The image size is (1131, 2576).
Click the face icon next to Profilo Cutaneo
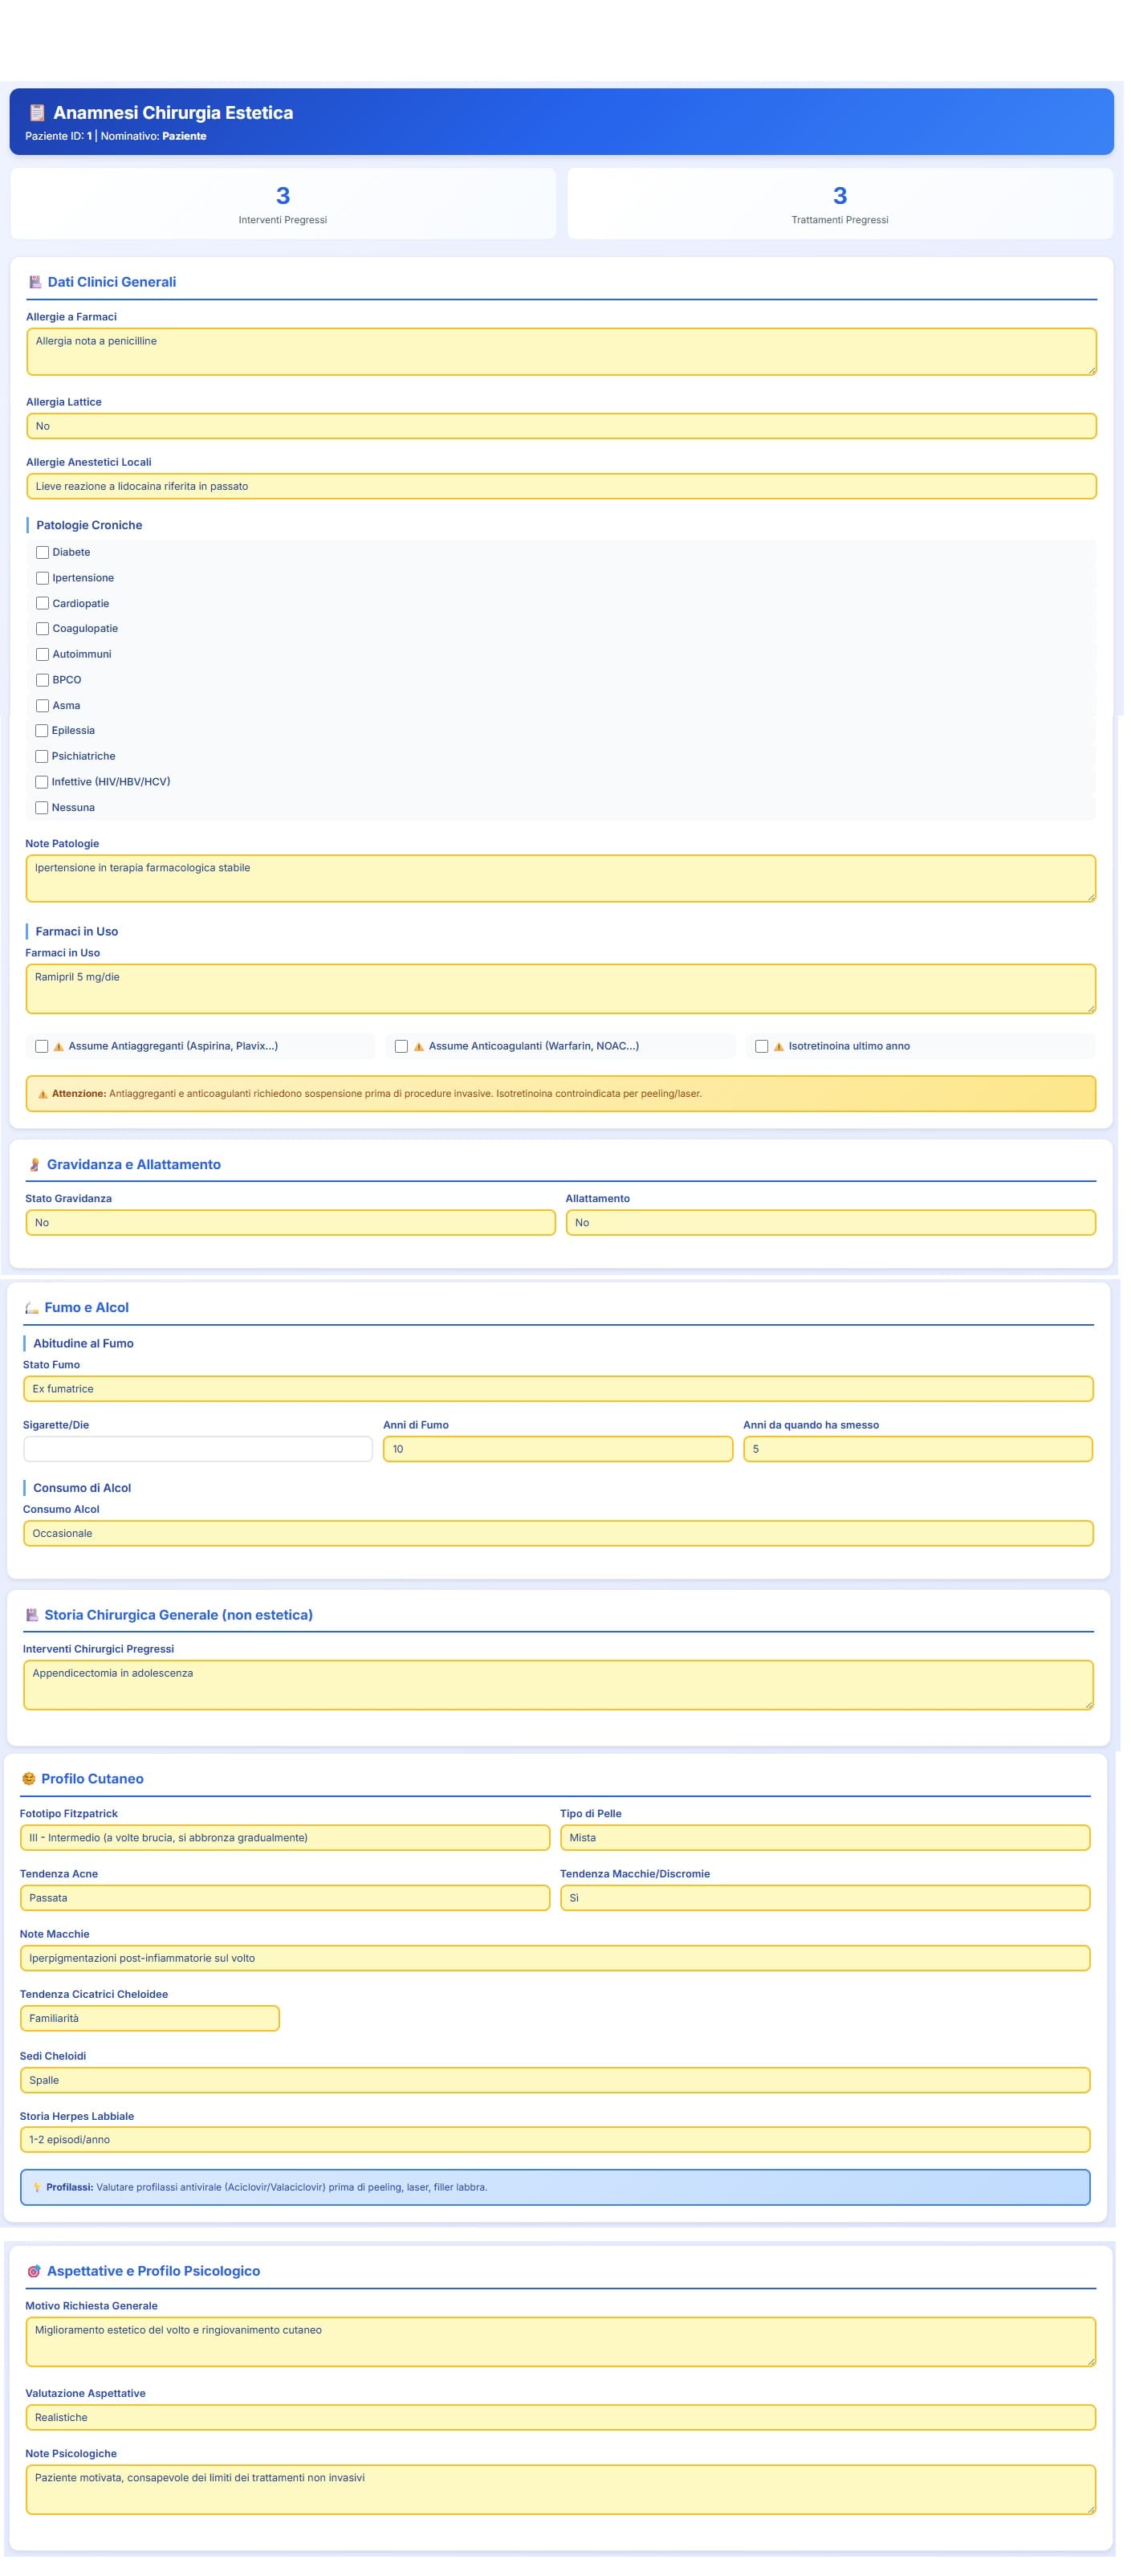[28, 1778]
